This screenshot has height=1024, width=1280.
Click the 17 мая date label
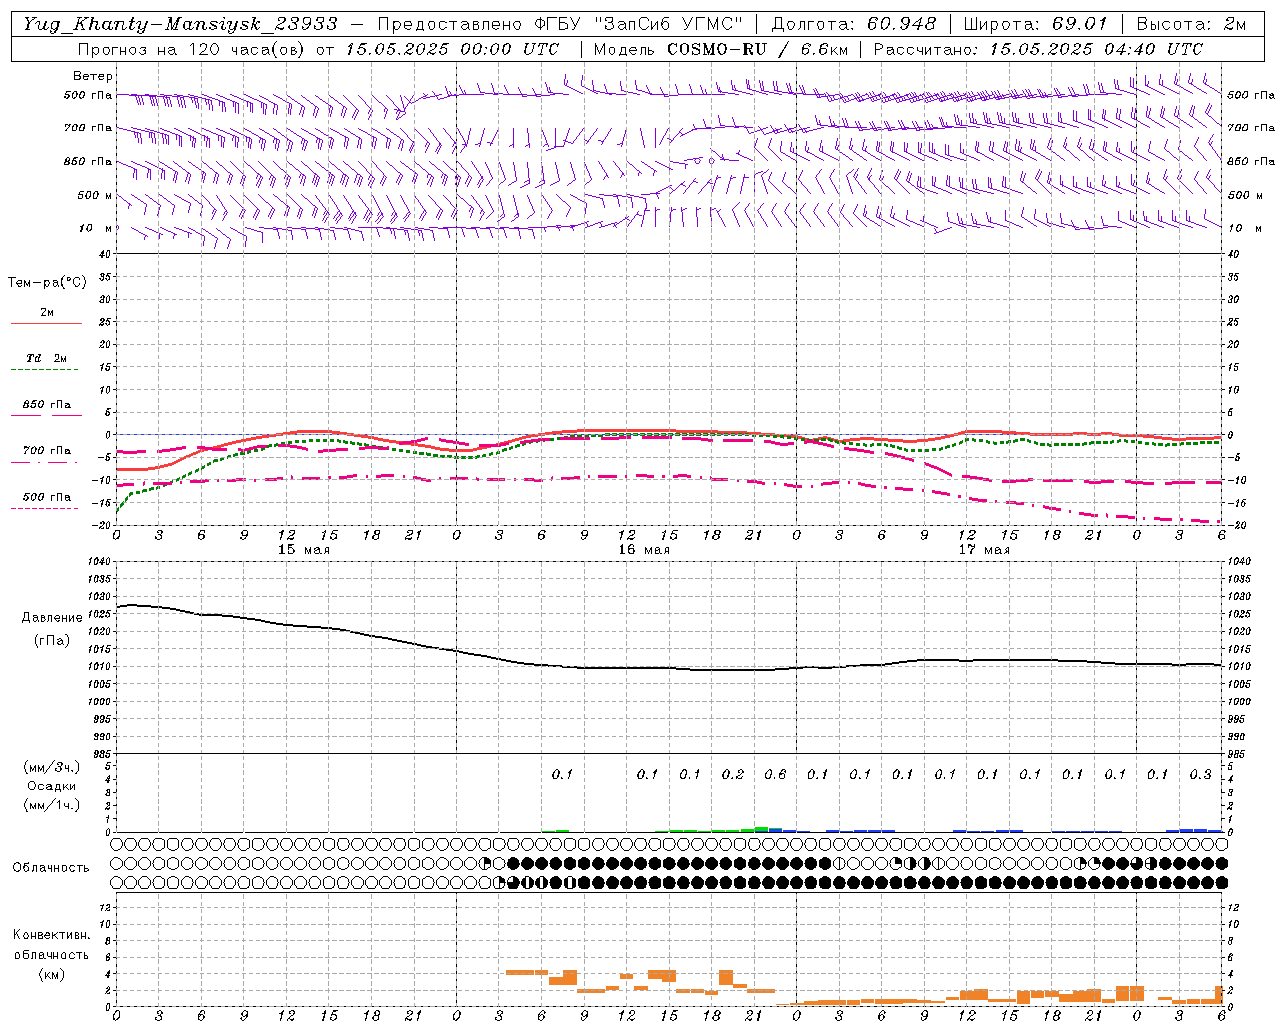pos(983,550)
